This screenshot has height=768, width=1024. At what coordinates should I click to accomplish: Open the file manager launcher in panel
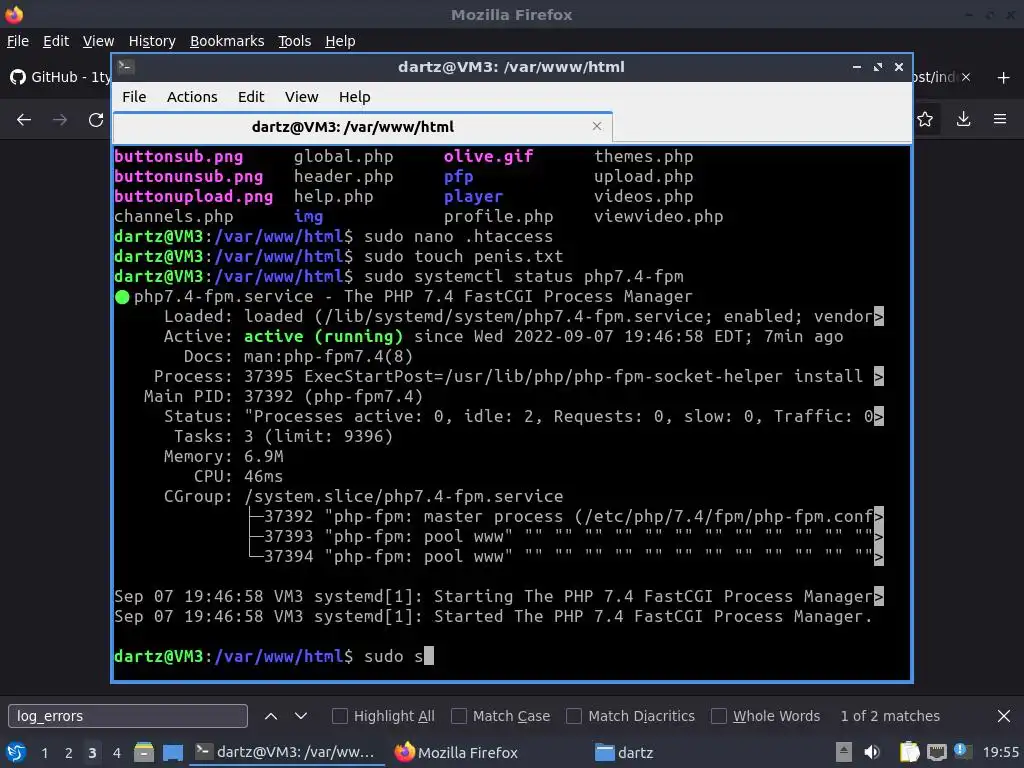click(x=144, y=752)
